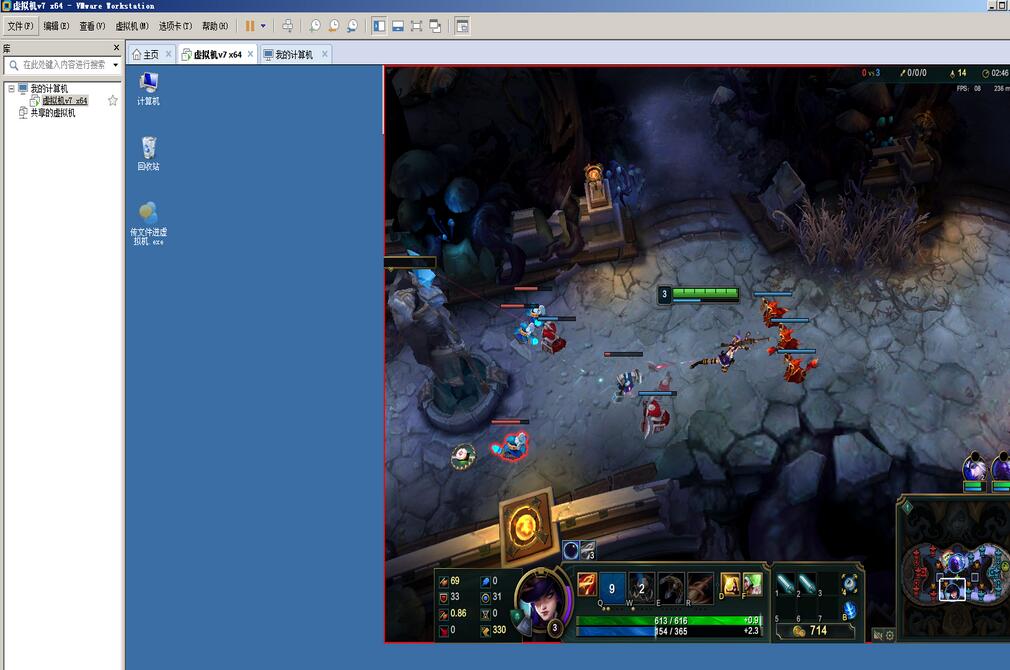
Task: Select the 传文件进虚拟机.exe desktop icon
Action: tap(148, 224)
